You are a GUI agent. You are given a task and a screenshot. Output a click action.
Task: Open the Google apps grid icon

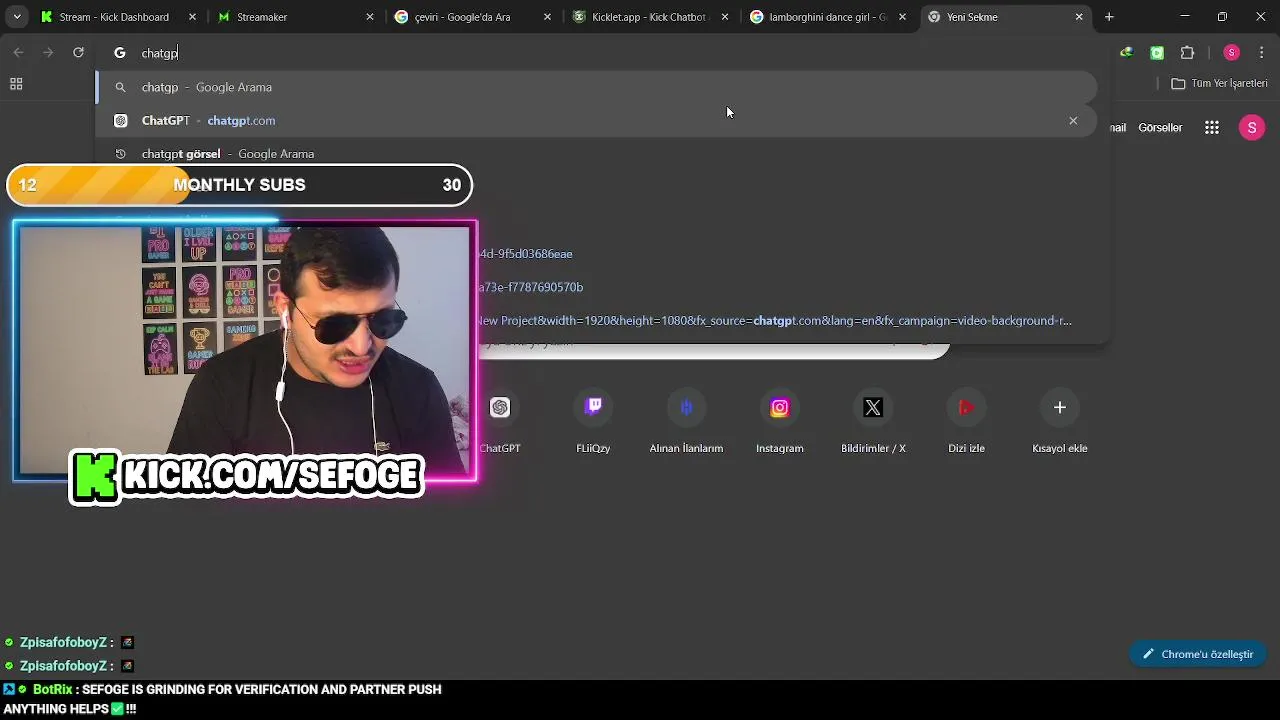point(1212,127)
